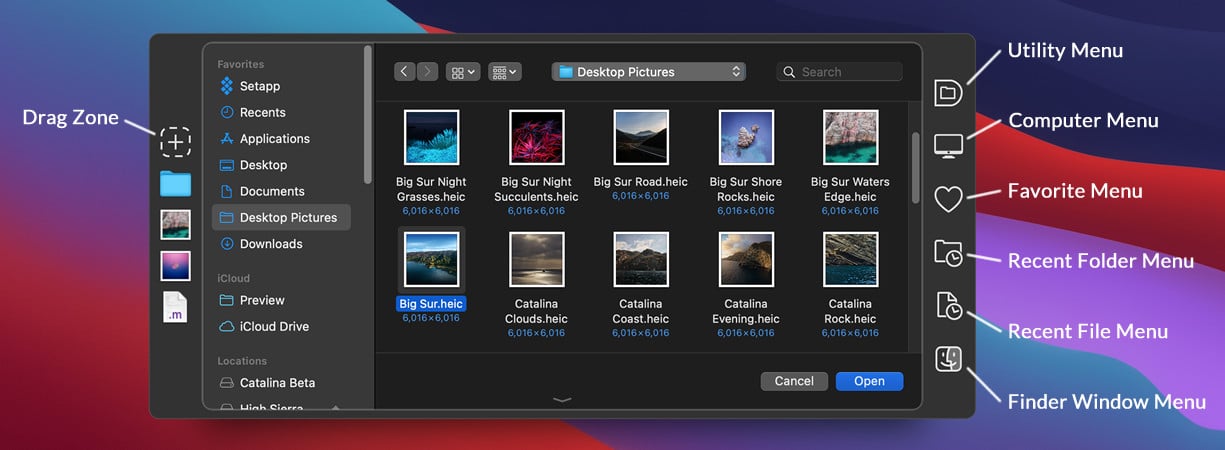Open the grouping options dropdown
Screen dimensions: 1225x450
point(504,72)
